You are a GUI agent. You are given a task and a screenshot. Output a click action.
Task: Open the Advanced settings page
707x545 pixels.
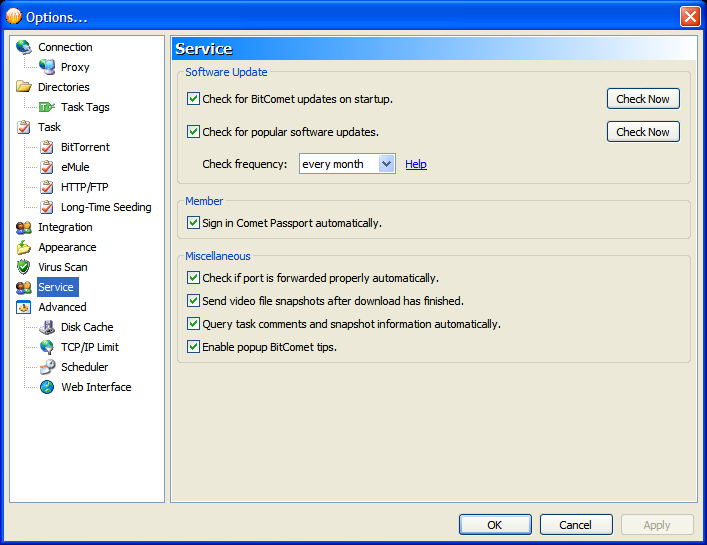click(62, 307)
